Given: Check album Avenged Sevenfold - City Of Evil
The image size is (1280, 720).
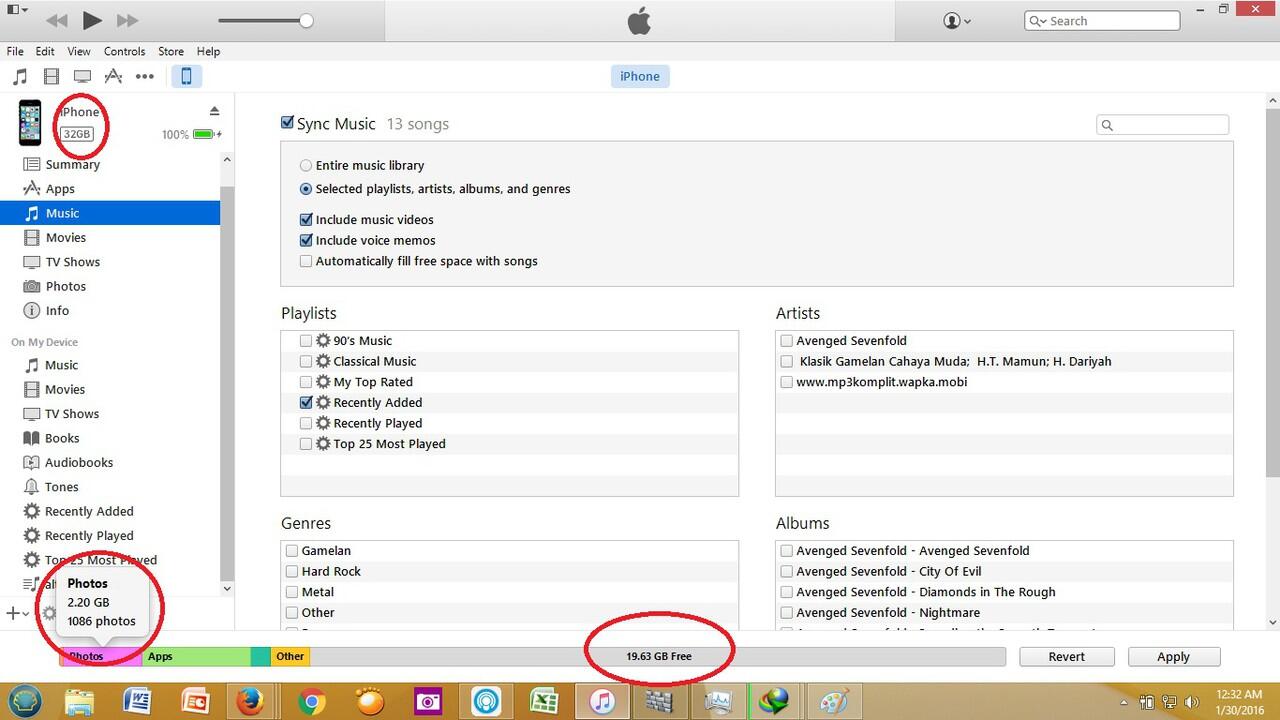Looking at the screenshot, I should point(787,571).
